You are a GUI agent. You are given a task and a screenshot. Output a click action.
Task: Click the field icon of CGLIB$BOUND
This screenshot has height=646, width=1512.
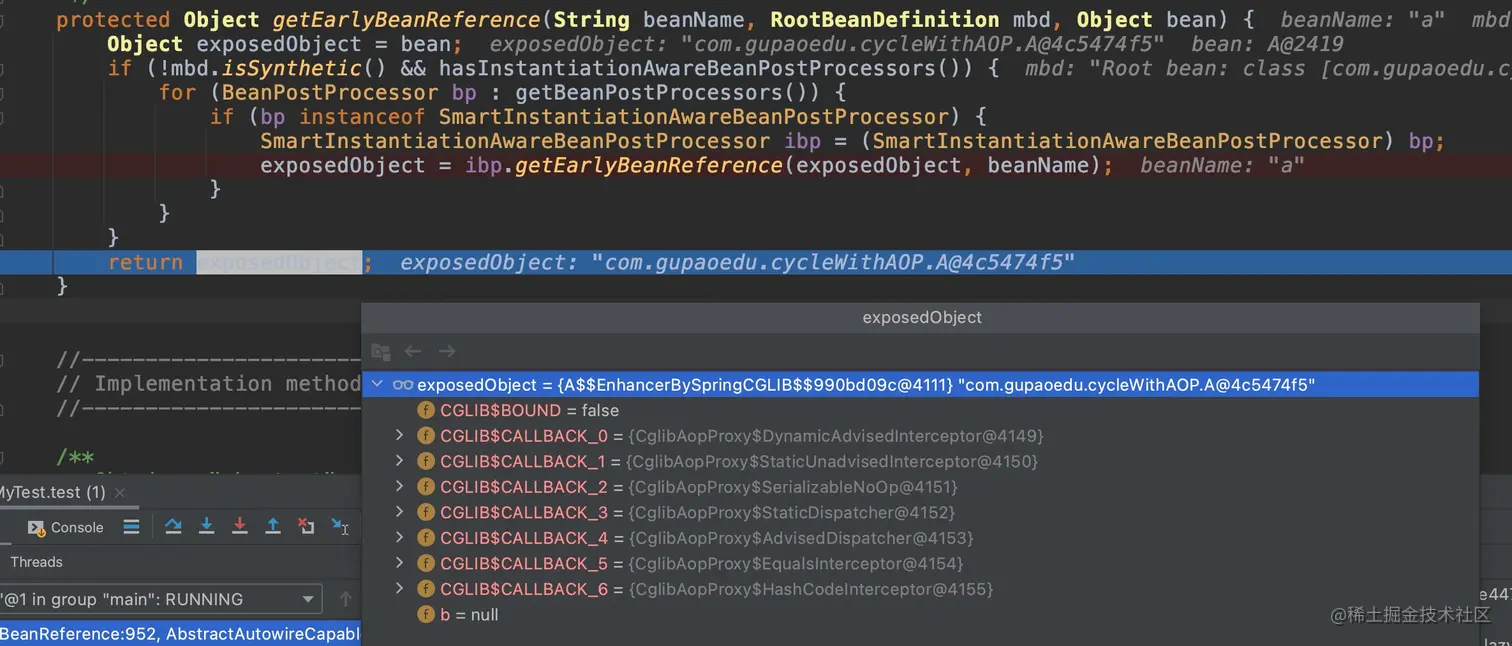click(x=426, y=410)
